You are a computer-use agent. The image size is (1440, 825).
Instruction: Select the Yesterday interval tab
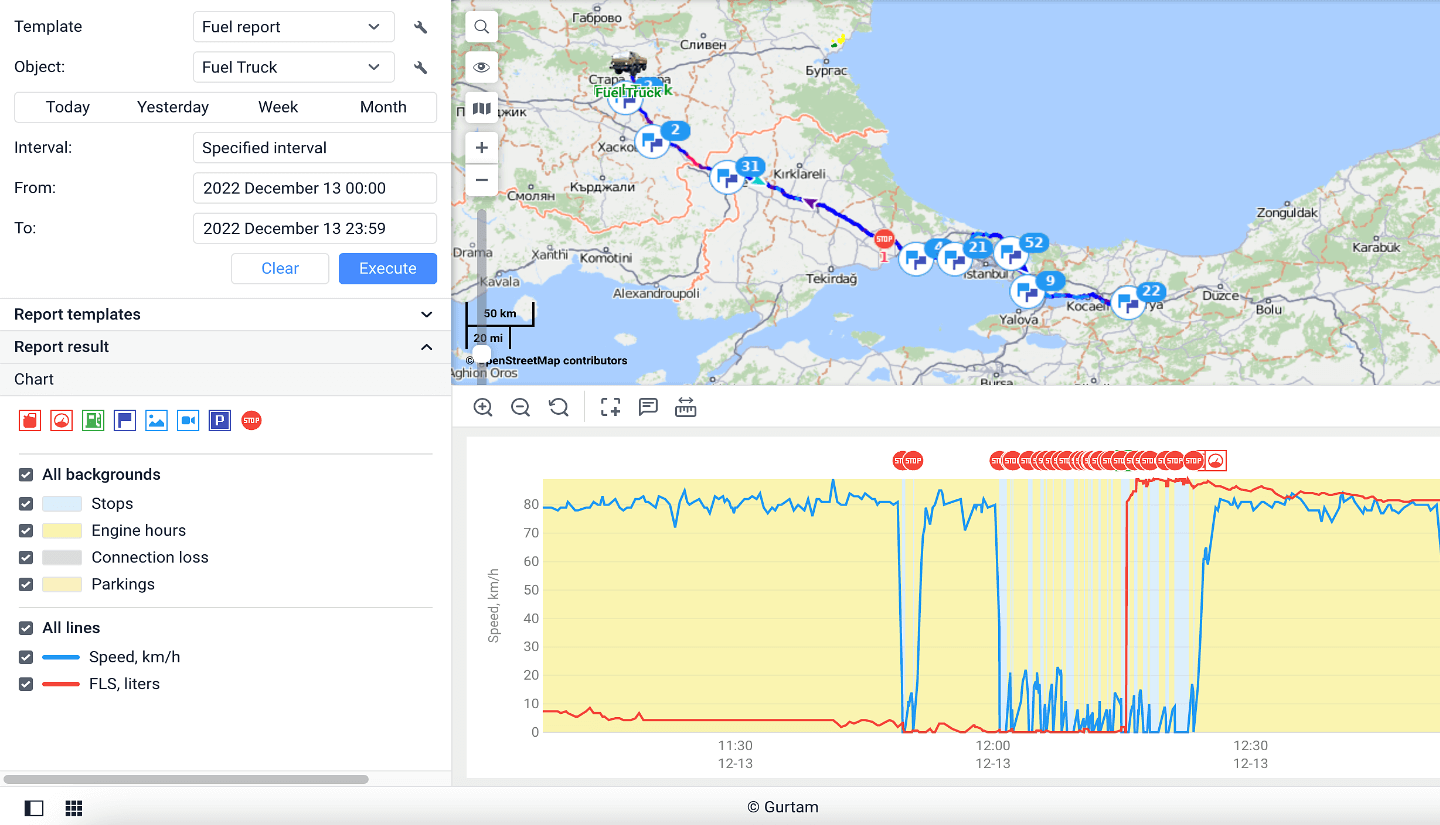pos(173,107)
